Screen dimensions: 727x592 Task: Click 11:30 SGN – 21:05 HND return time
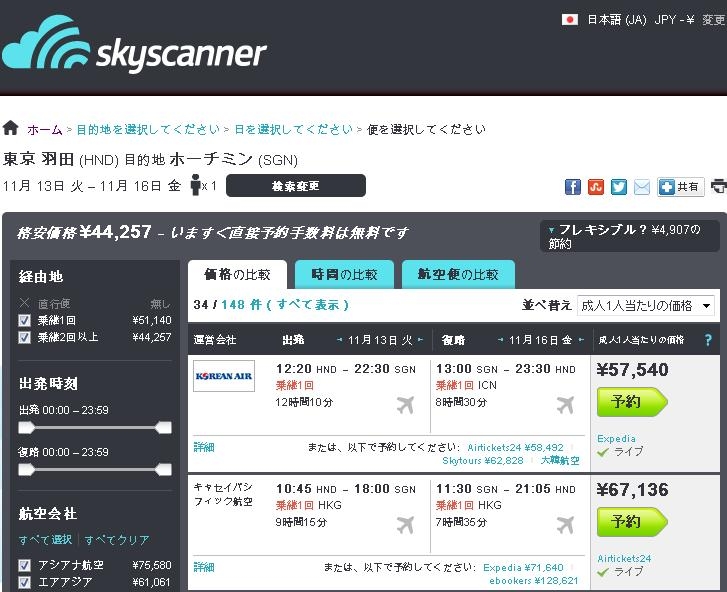point(505,489)
